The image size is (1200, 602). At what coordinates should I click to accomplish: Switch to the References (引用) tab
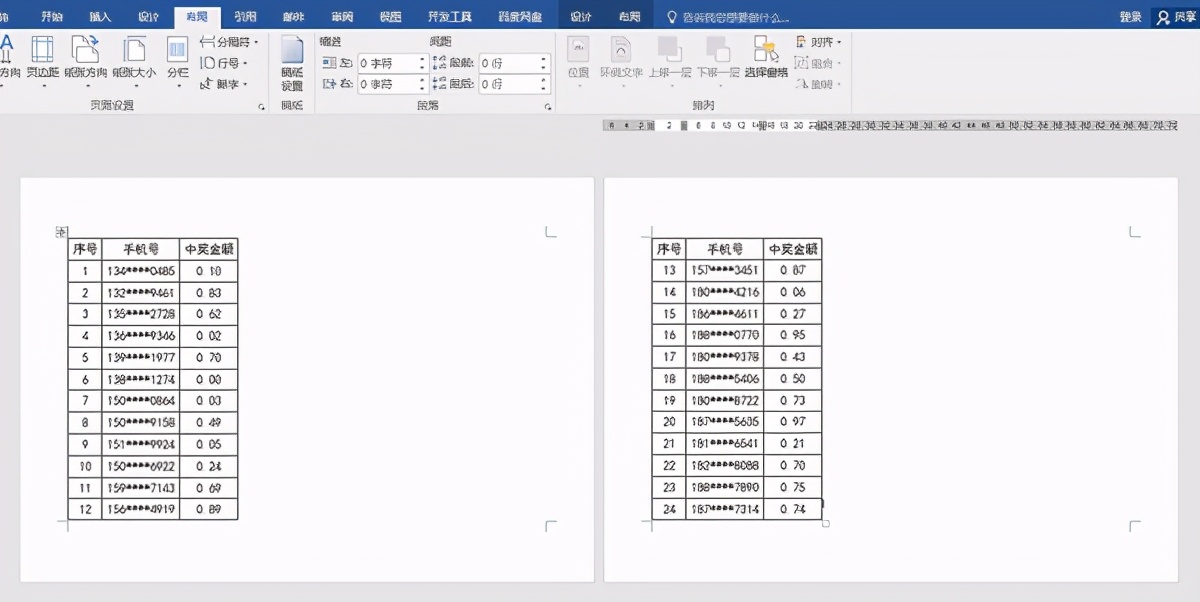[x=245, y=17]
